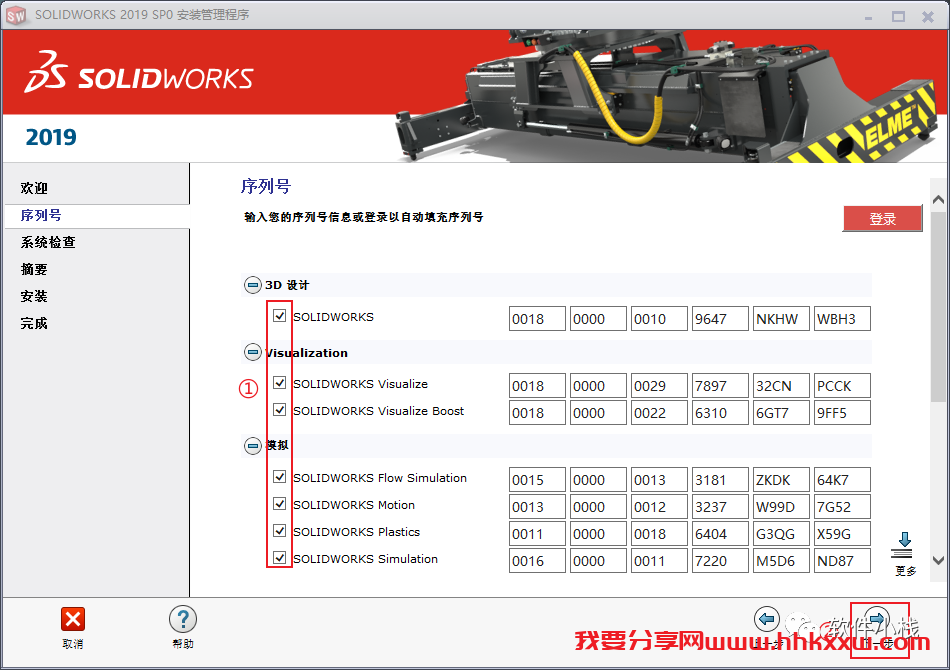The image size is (950, 670).
Task: Uncheck the SOLIDWORKS product checkbox
Action: [279, 316]
